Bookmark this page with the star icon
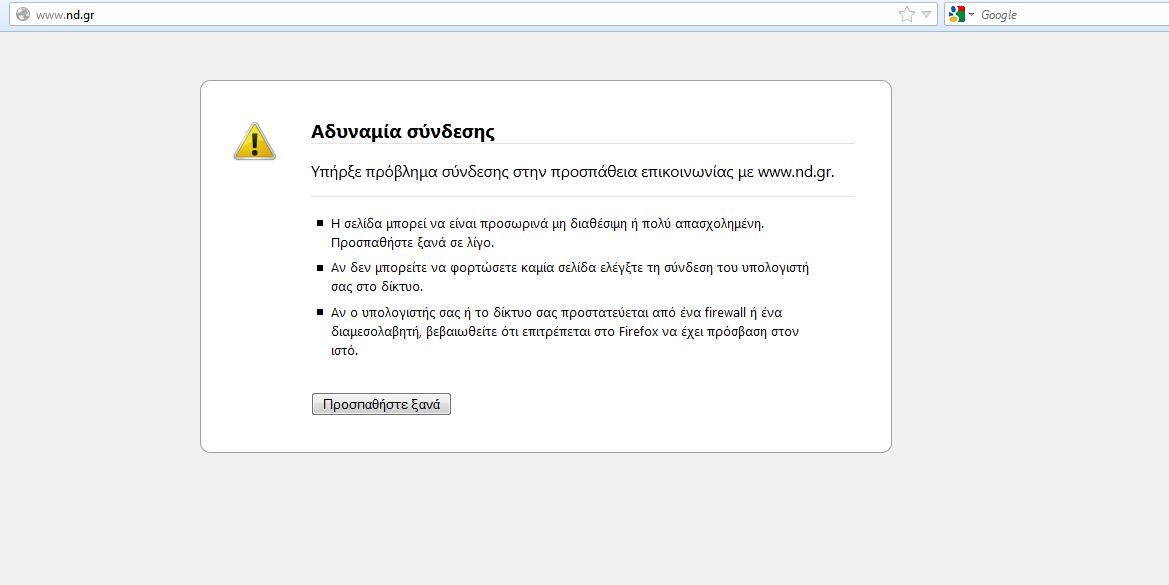1169x585 pixels. [906, 14]
